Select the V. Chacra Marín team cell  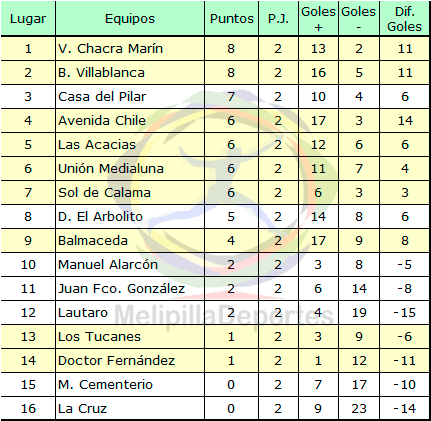tap(130, 49)
